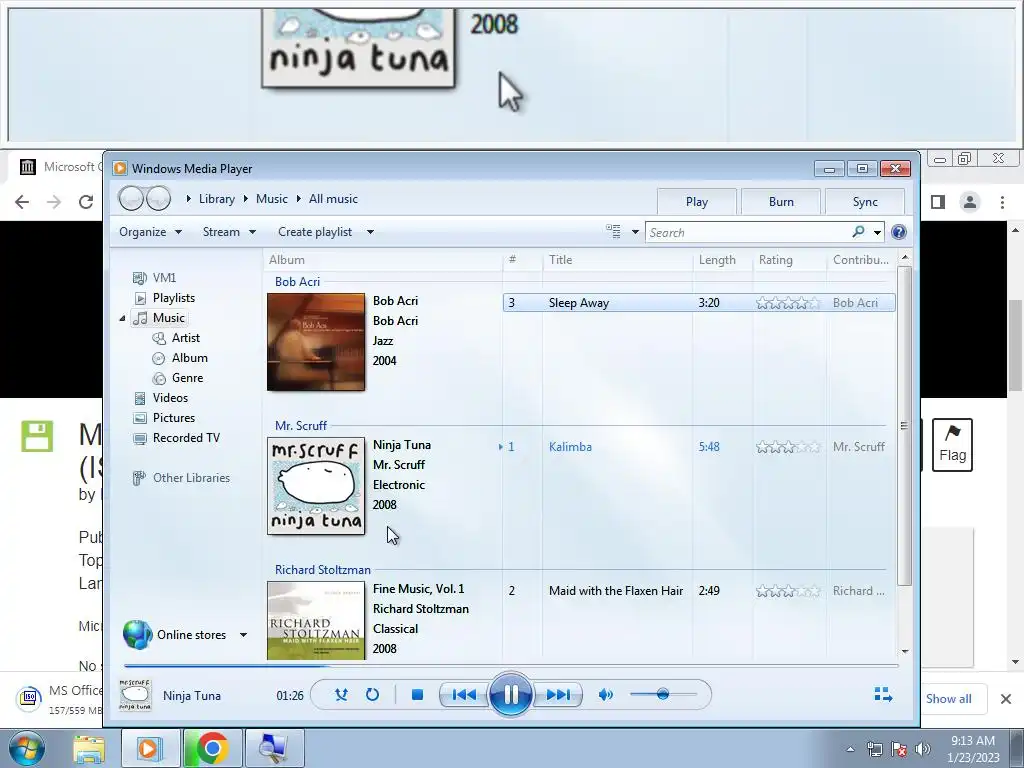This screenshot has height=768, width=1024.
Task: Click the Bob Acri album cover
Action: point(316,342)
